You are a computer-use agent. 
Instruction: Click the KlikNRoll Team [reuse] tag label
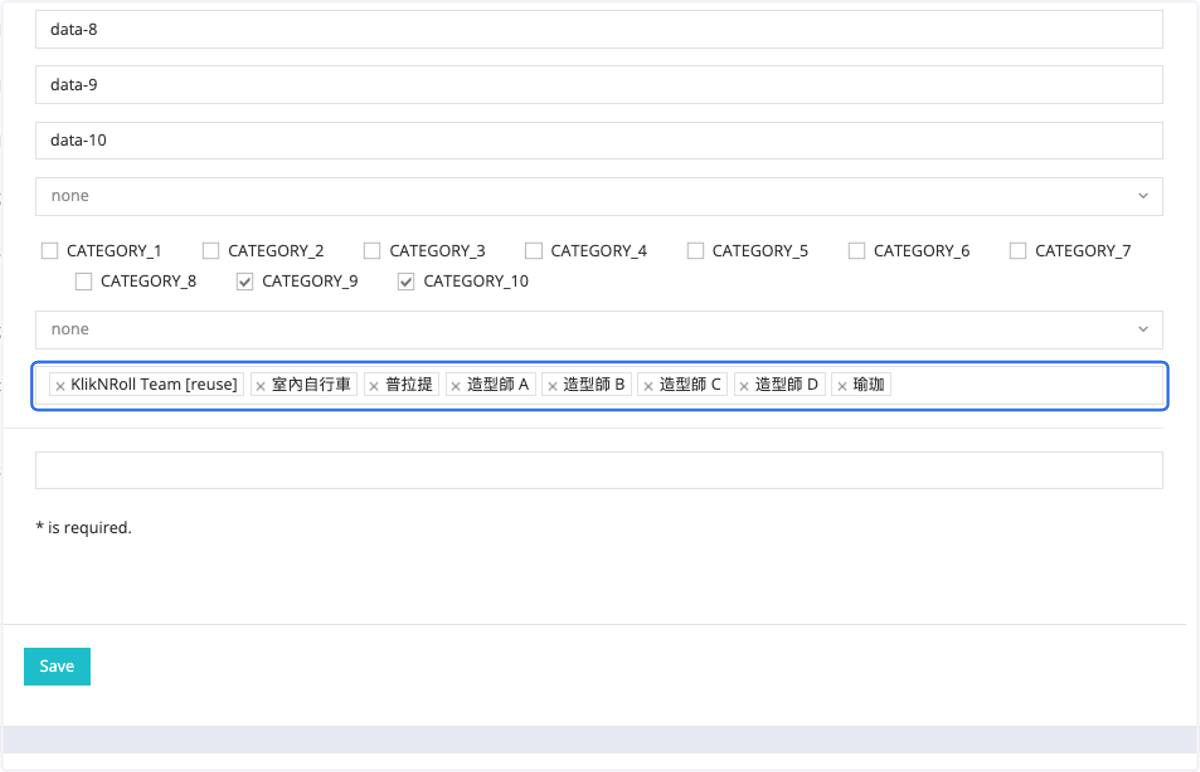coord(154,384)
